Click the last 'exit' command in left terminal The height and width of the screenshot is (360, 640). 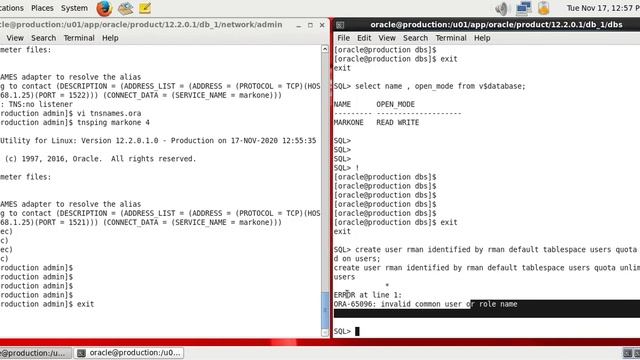(85, 304)
